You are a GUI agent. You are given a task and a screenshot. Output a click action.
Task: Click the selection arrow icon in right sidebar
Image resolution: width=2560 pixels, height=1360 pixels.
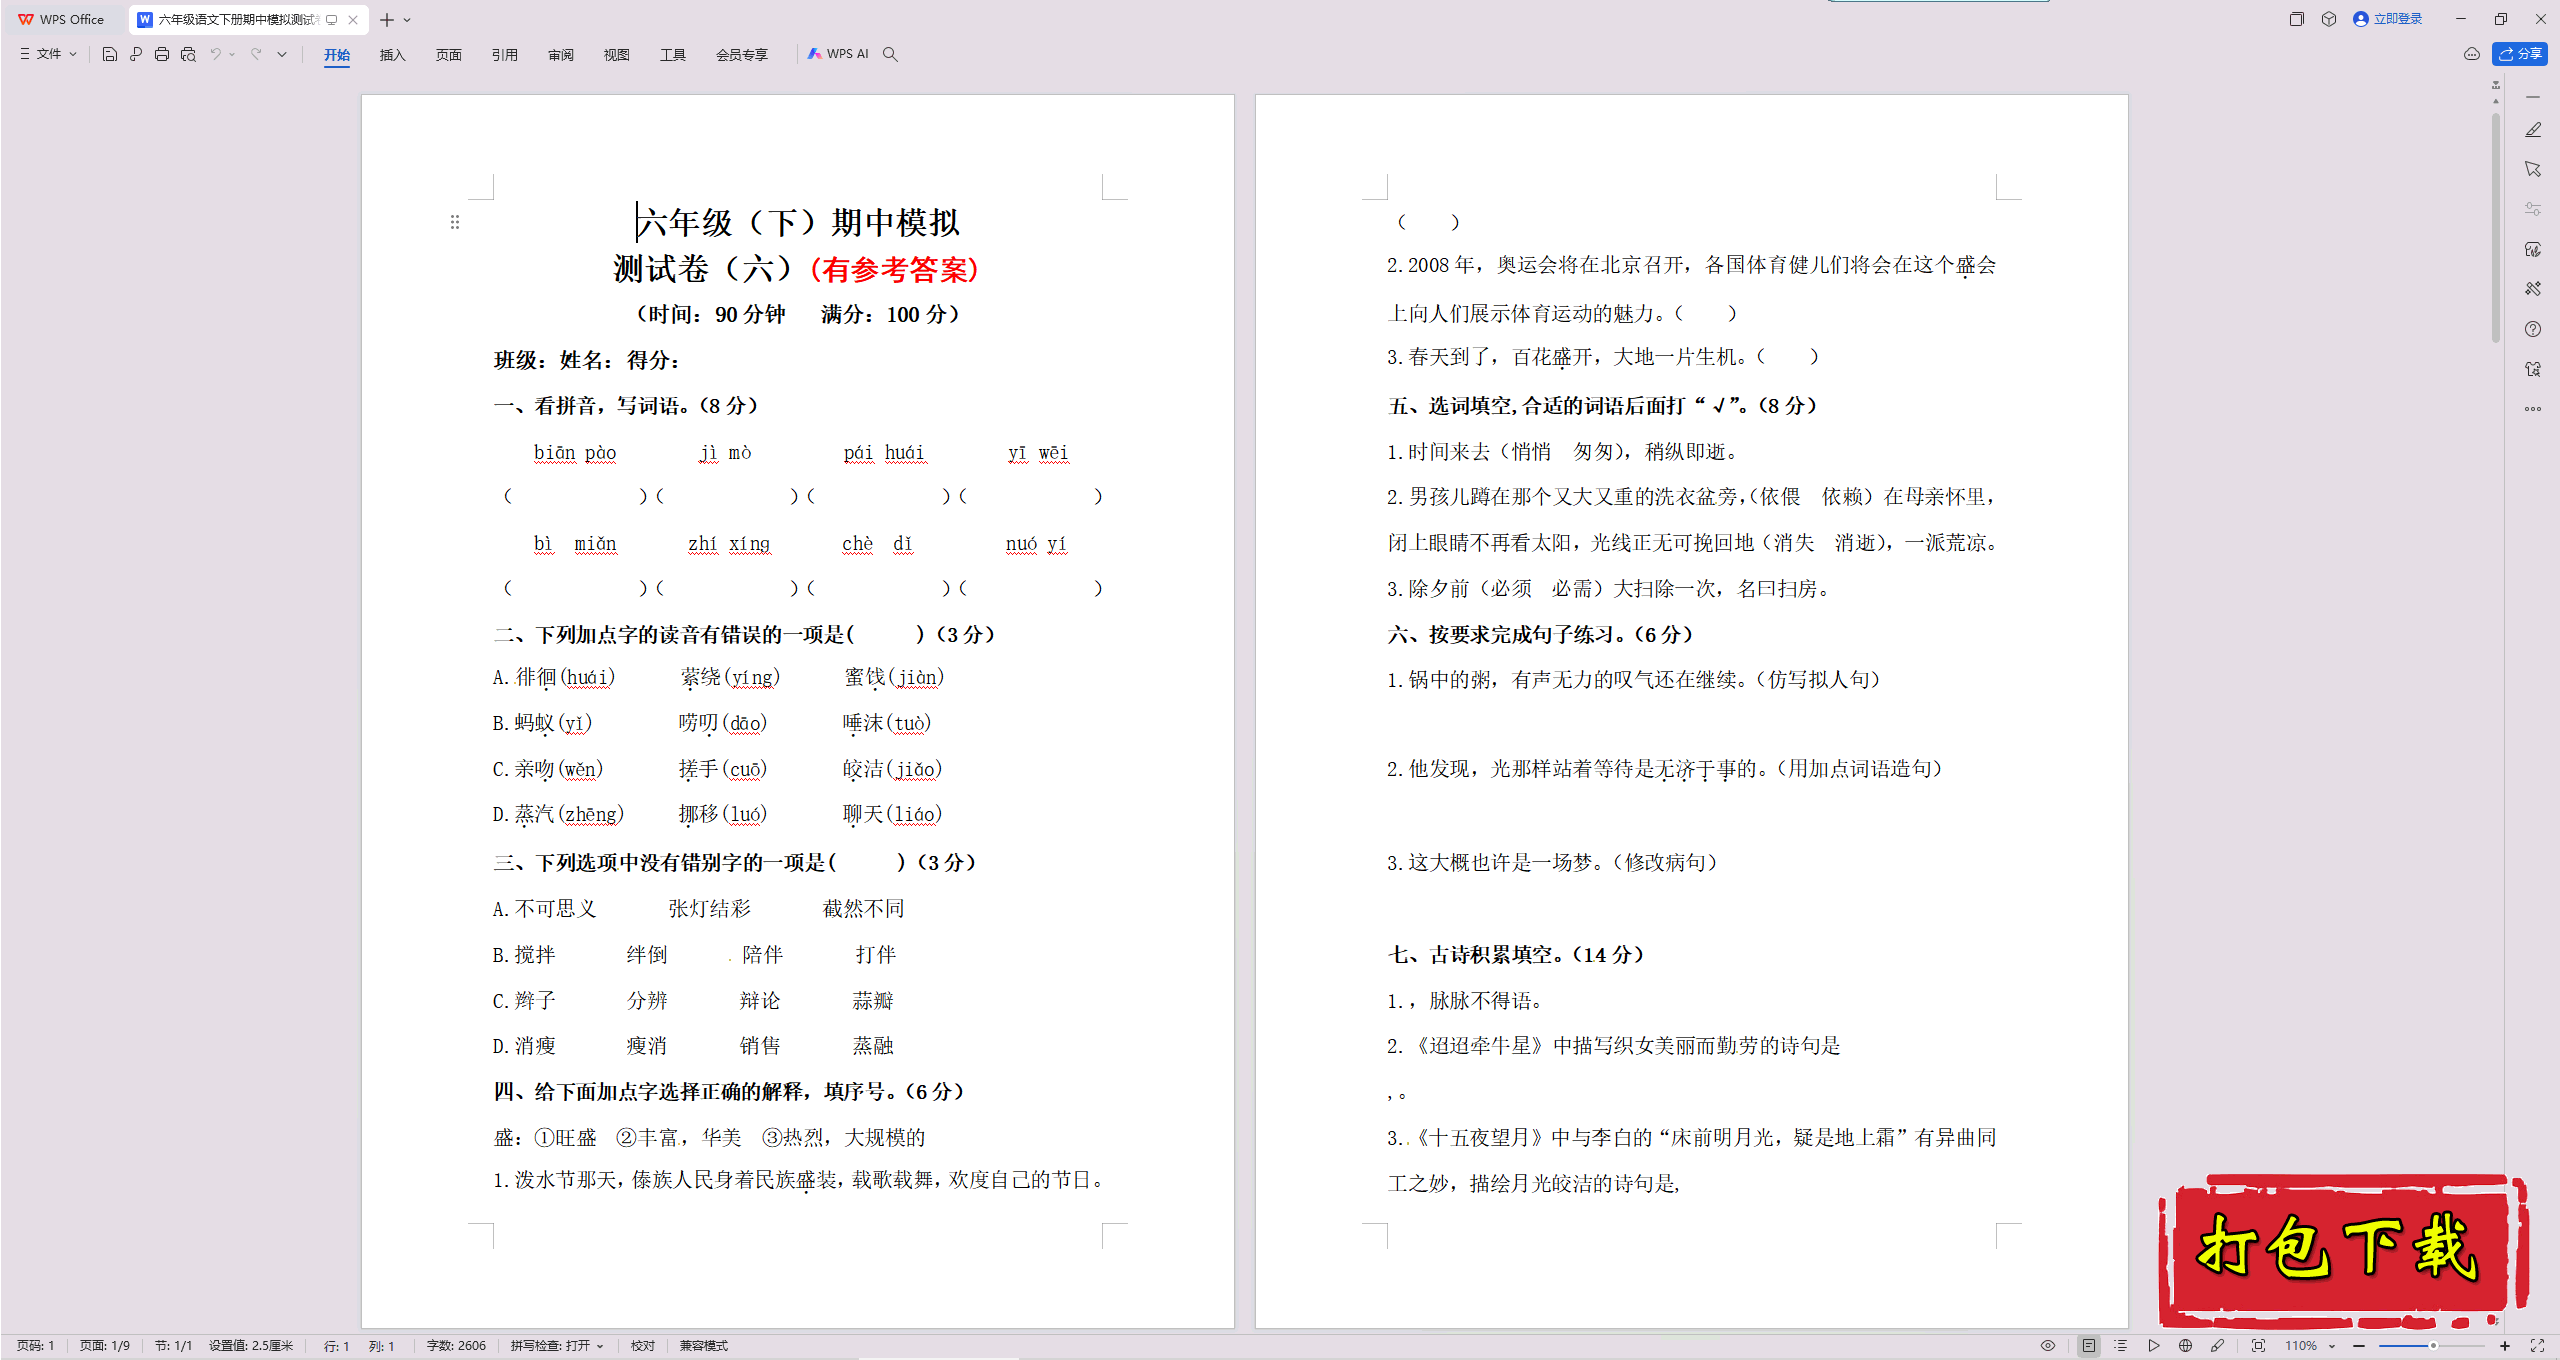(x=2533, y=170)
